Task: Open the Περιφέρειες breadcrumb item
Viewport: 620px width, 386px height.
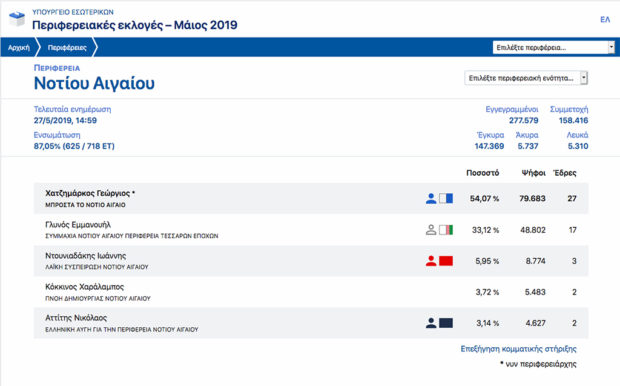Action: [x=67, y=47]
